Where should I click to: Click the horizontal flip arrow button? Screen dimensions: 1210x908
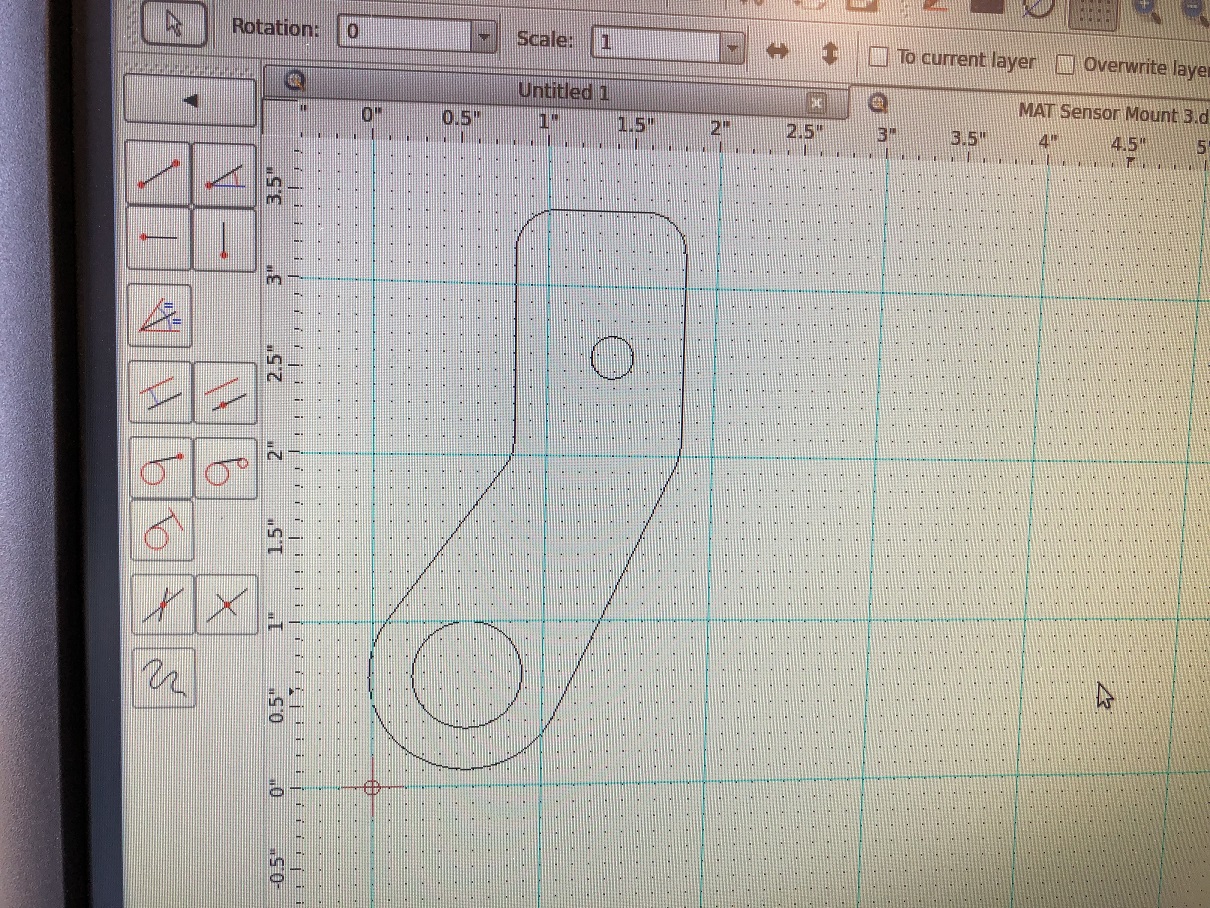pos(778,52)
